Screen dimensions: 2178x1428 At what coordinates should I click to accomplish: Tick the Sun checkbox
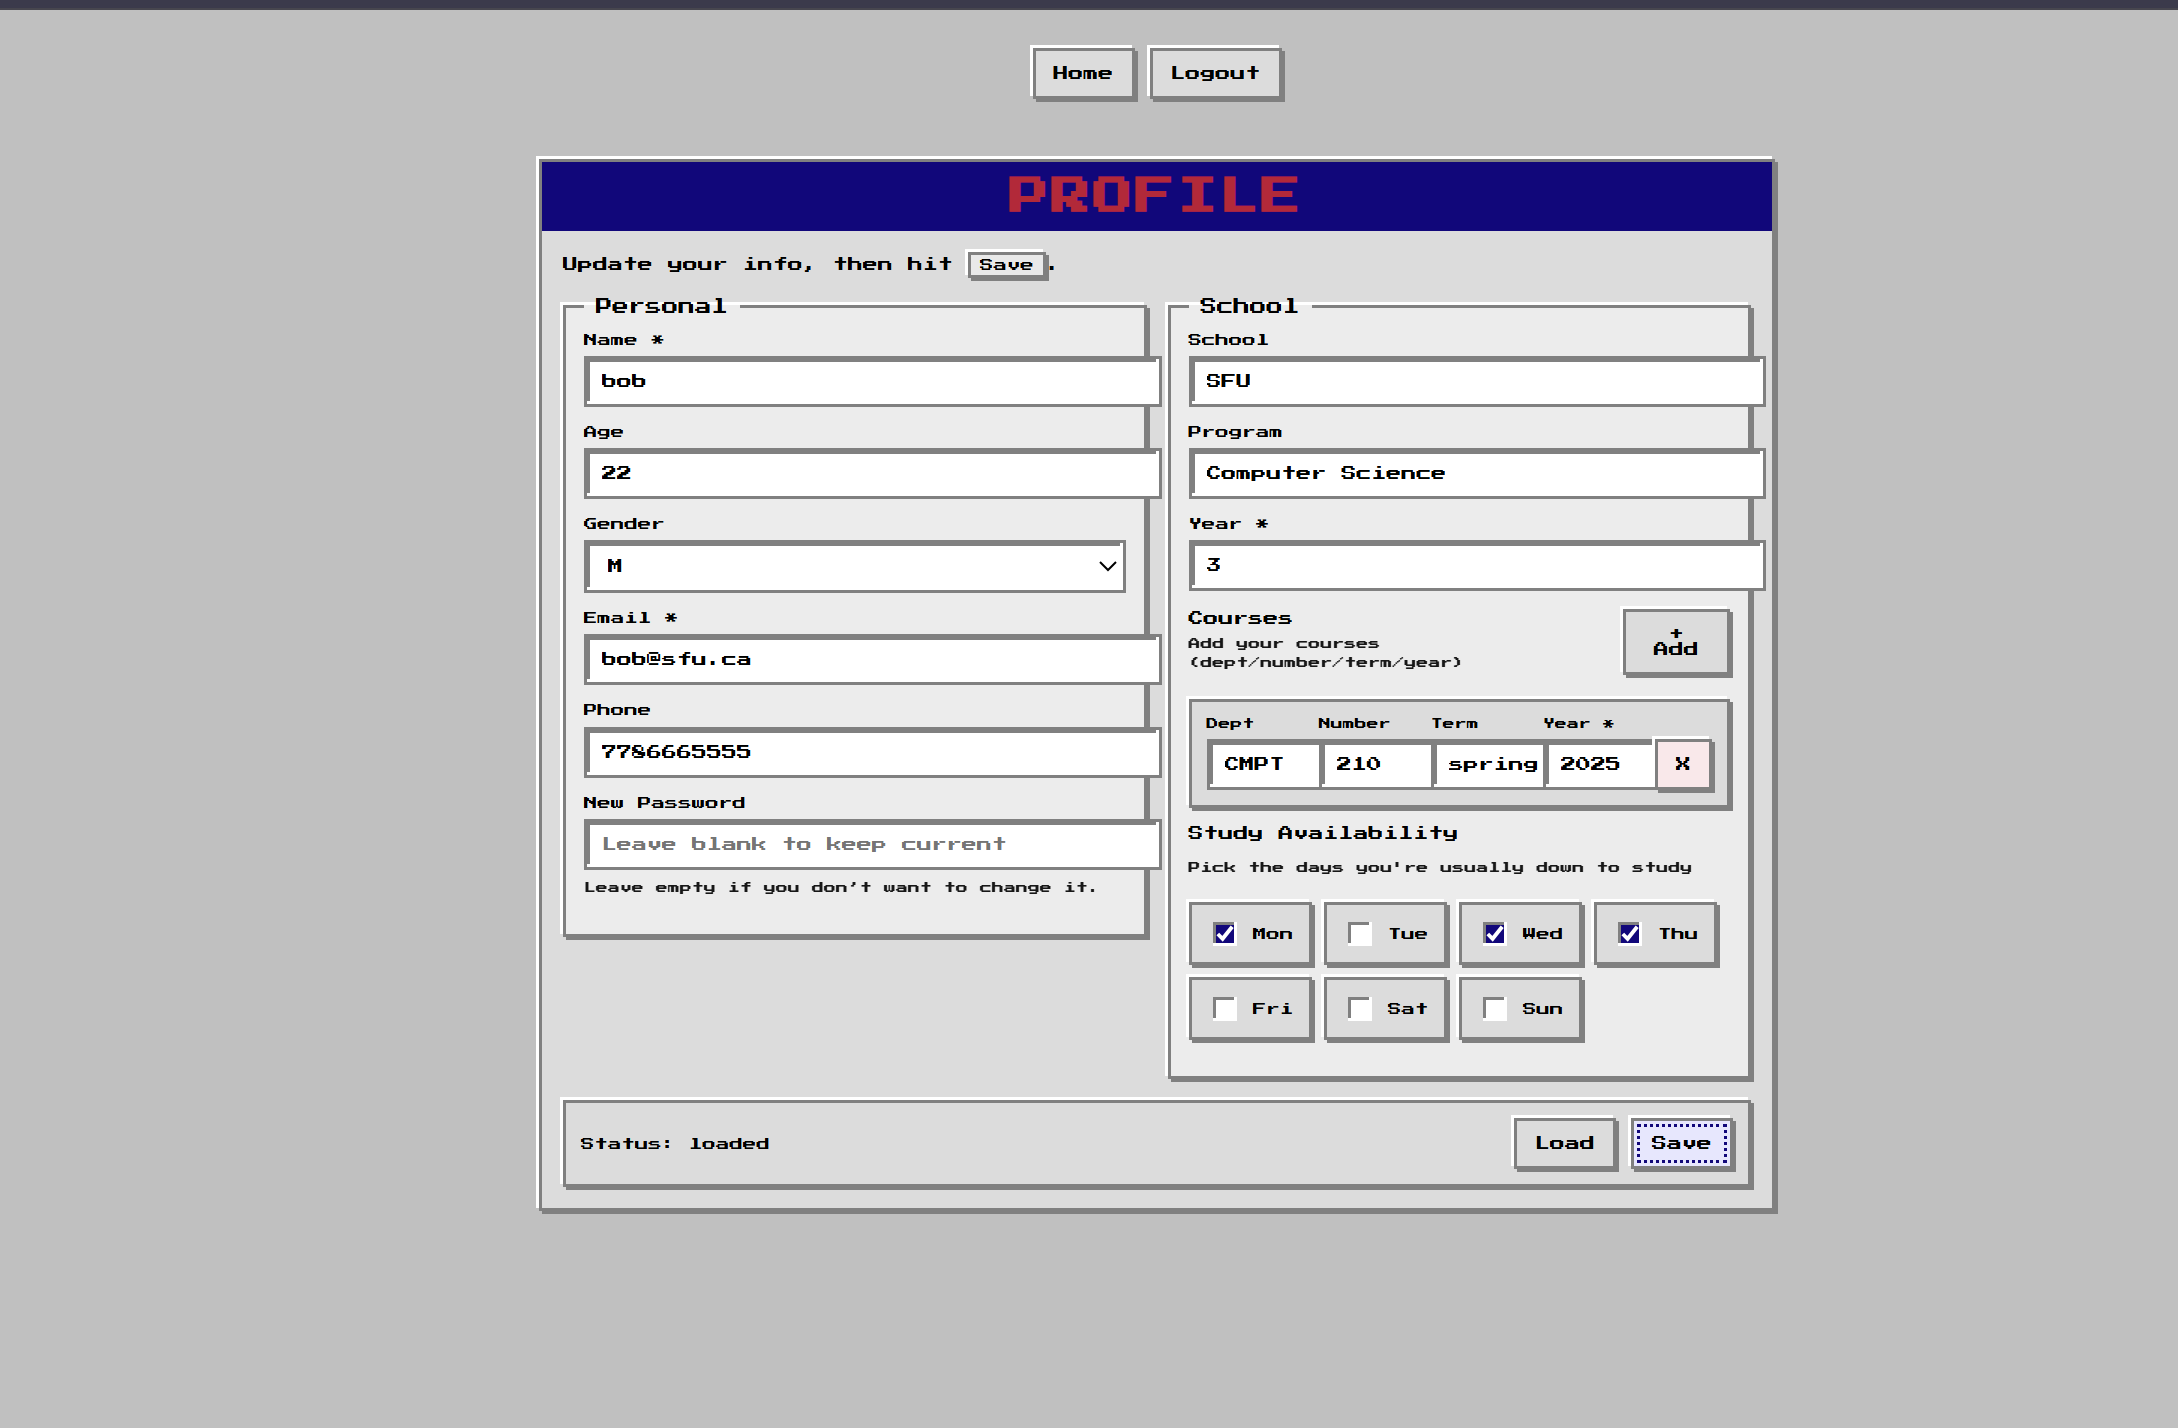click(x=1495, y=1009)
